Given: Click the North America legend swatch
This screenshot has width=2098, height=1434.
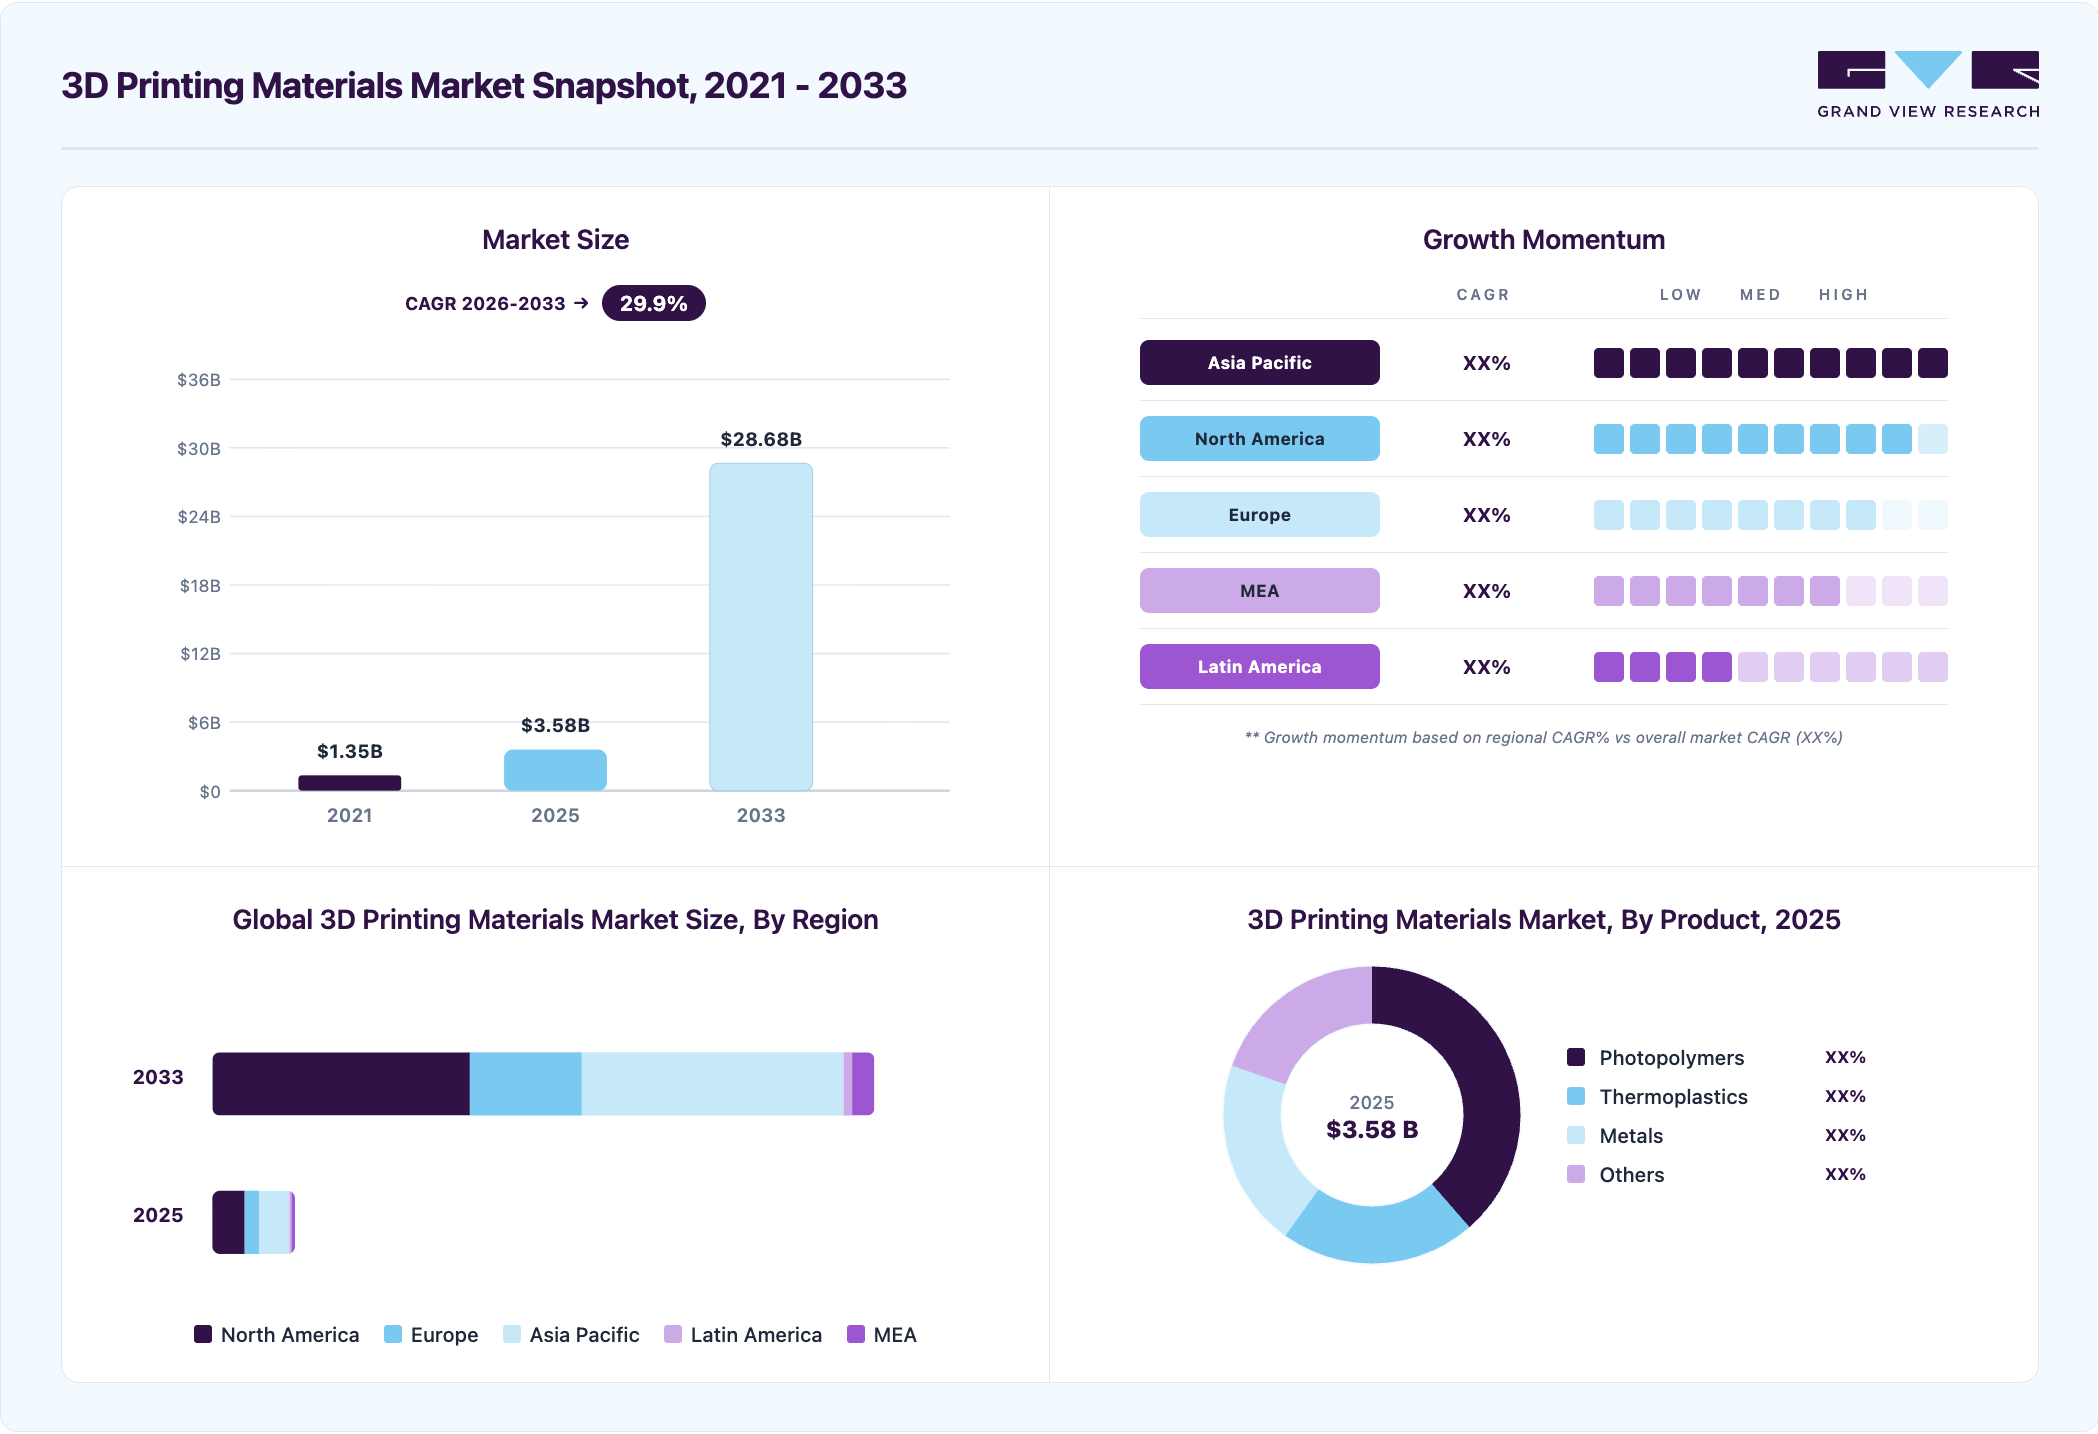Looking at the screenshot, I should (x=203, y=1334).
